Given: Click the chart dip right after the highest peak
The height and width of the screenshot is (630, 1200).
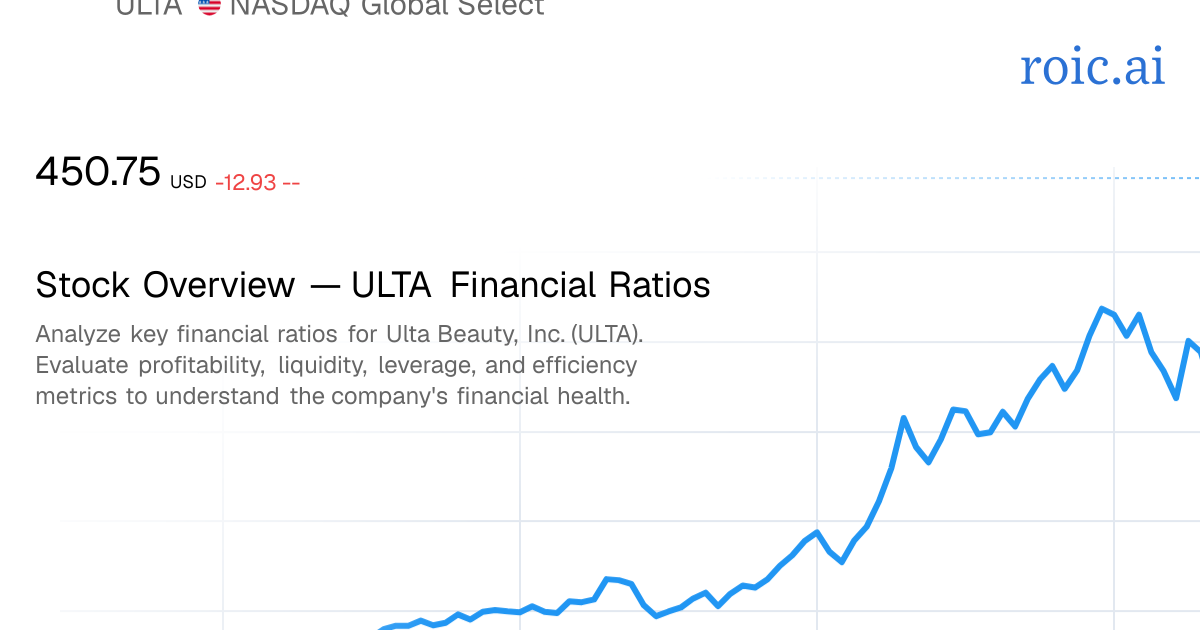Looking at the screenshot, I should (x=1127, y=335).
